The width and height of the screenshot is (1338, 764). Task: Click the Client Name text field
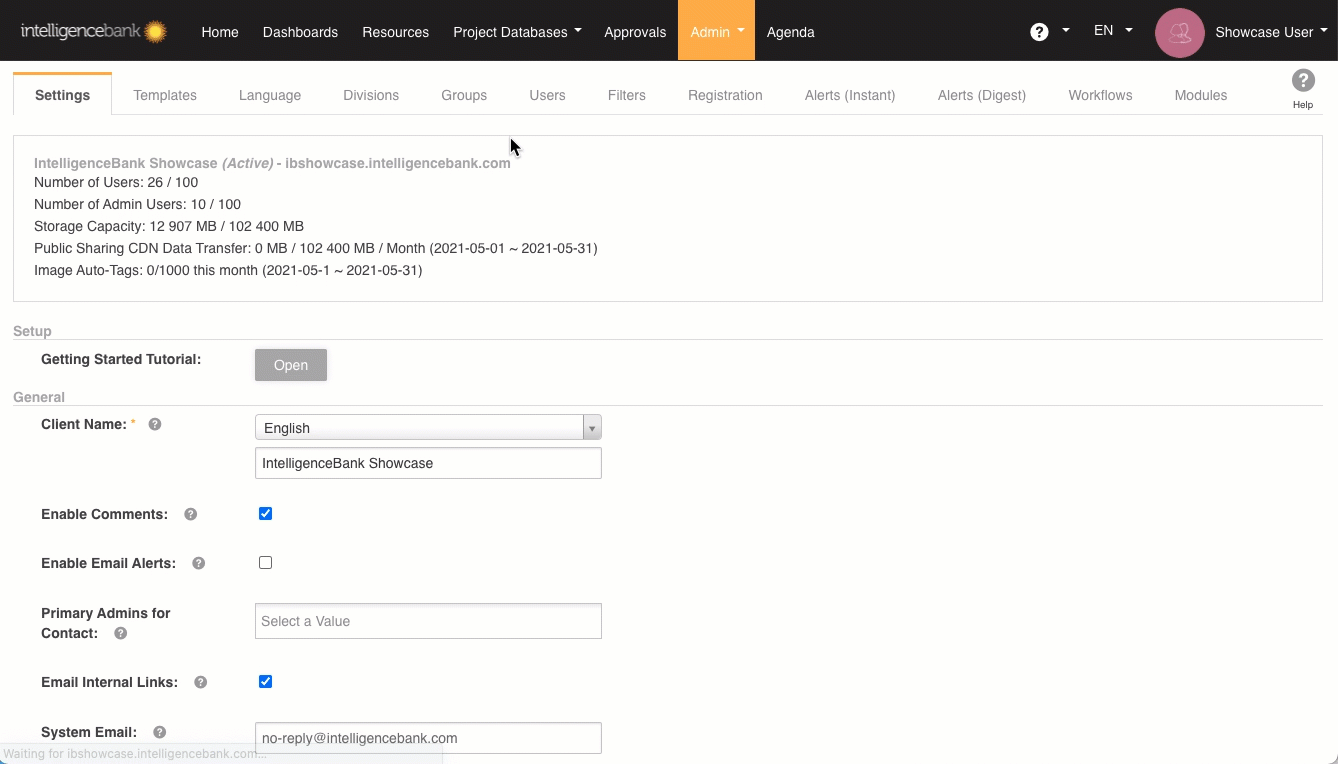pos(428,463)
